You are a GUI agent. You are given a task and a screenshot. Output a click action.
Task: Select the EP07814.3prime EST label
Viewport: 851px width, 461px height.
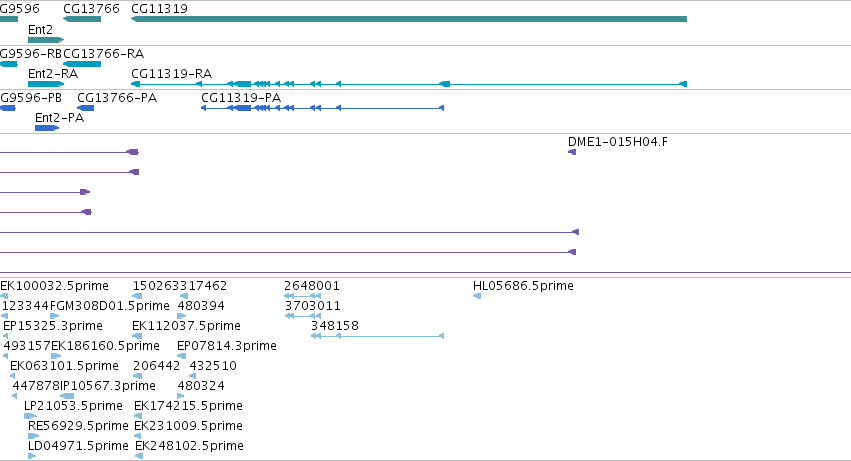coord(227,346)
